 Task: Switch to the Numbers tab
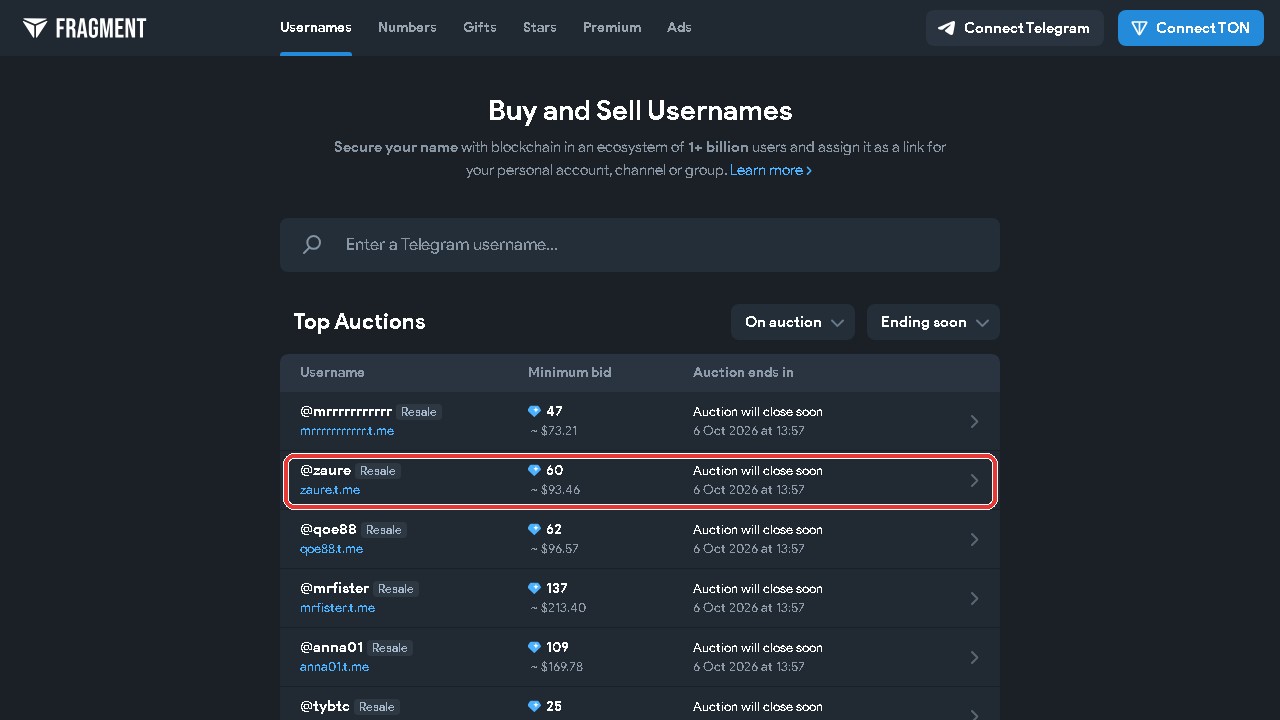tap(407, 27)
